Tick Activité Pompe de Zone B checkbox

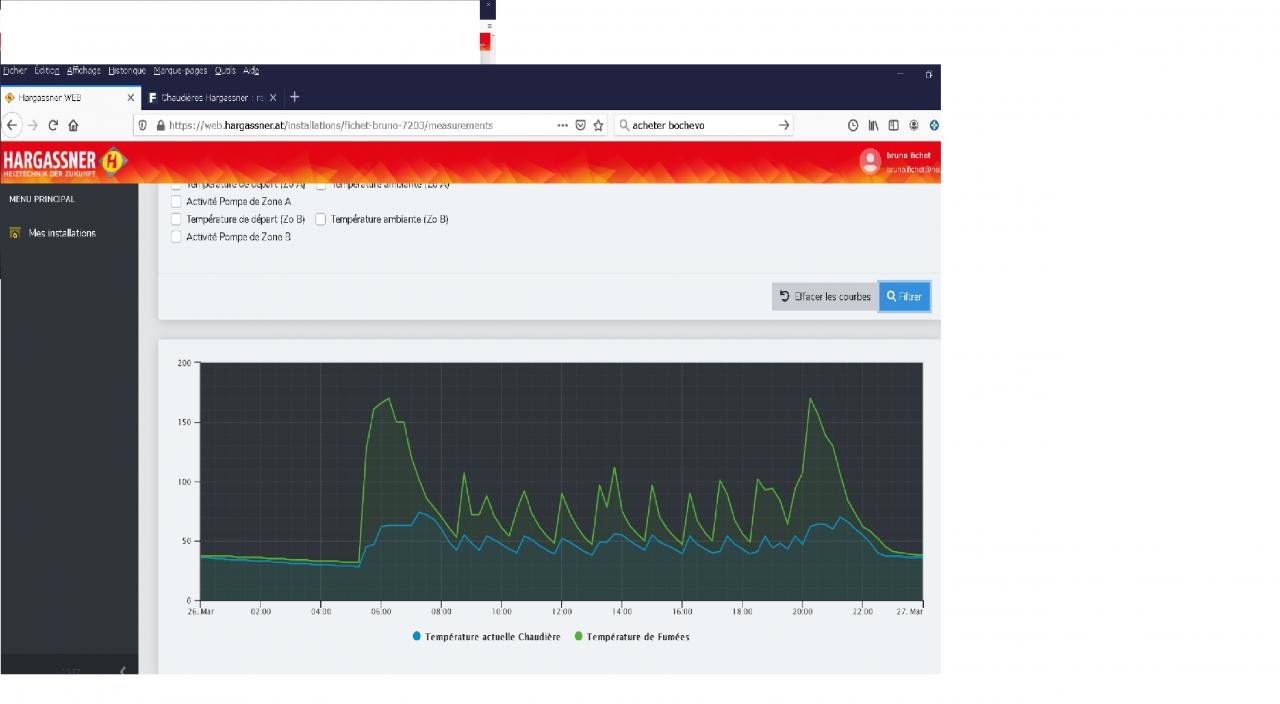coord(176,237)
